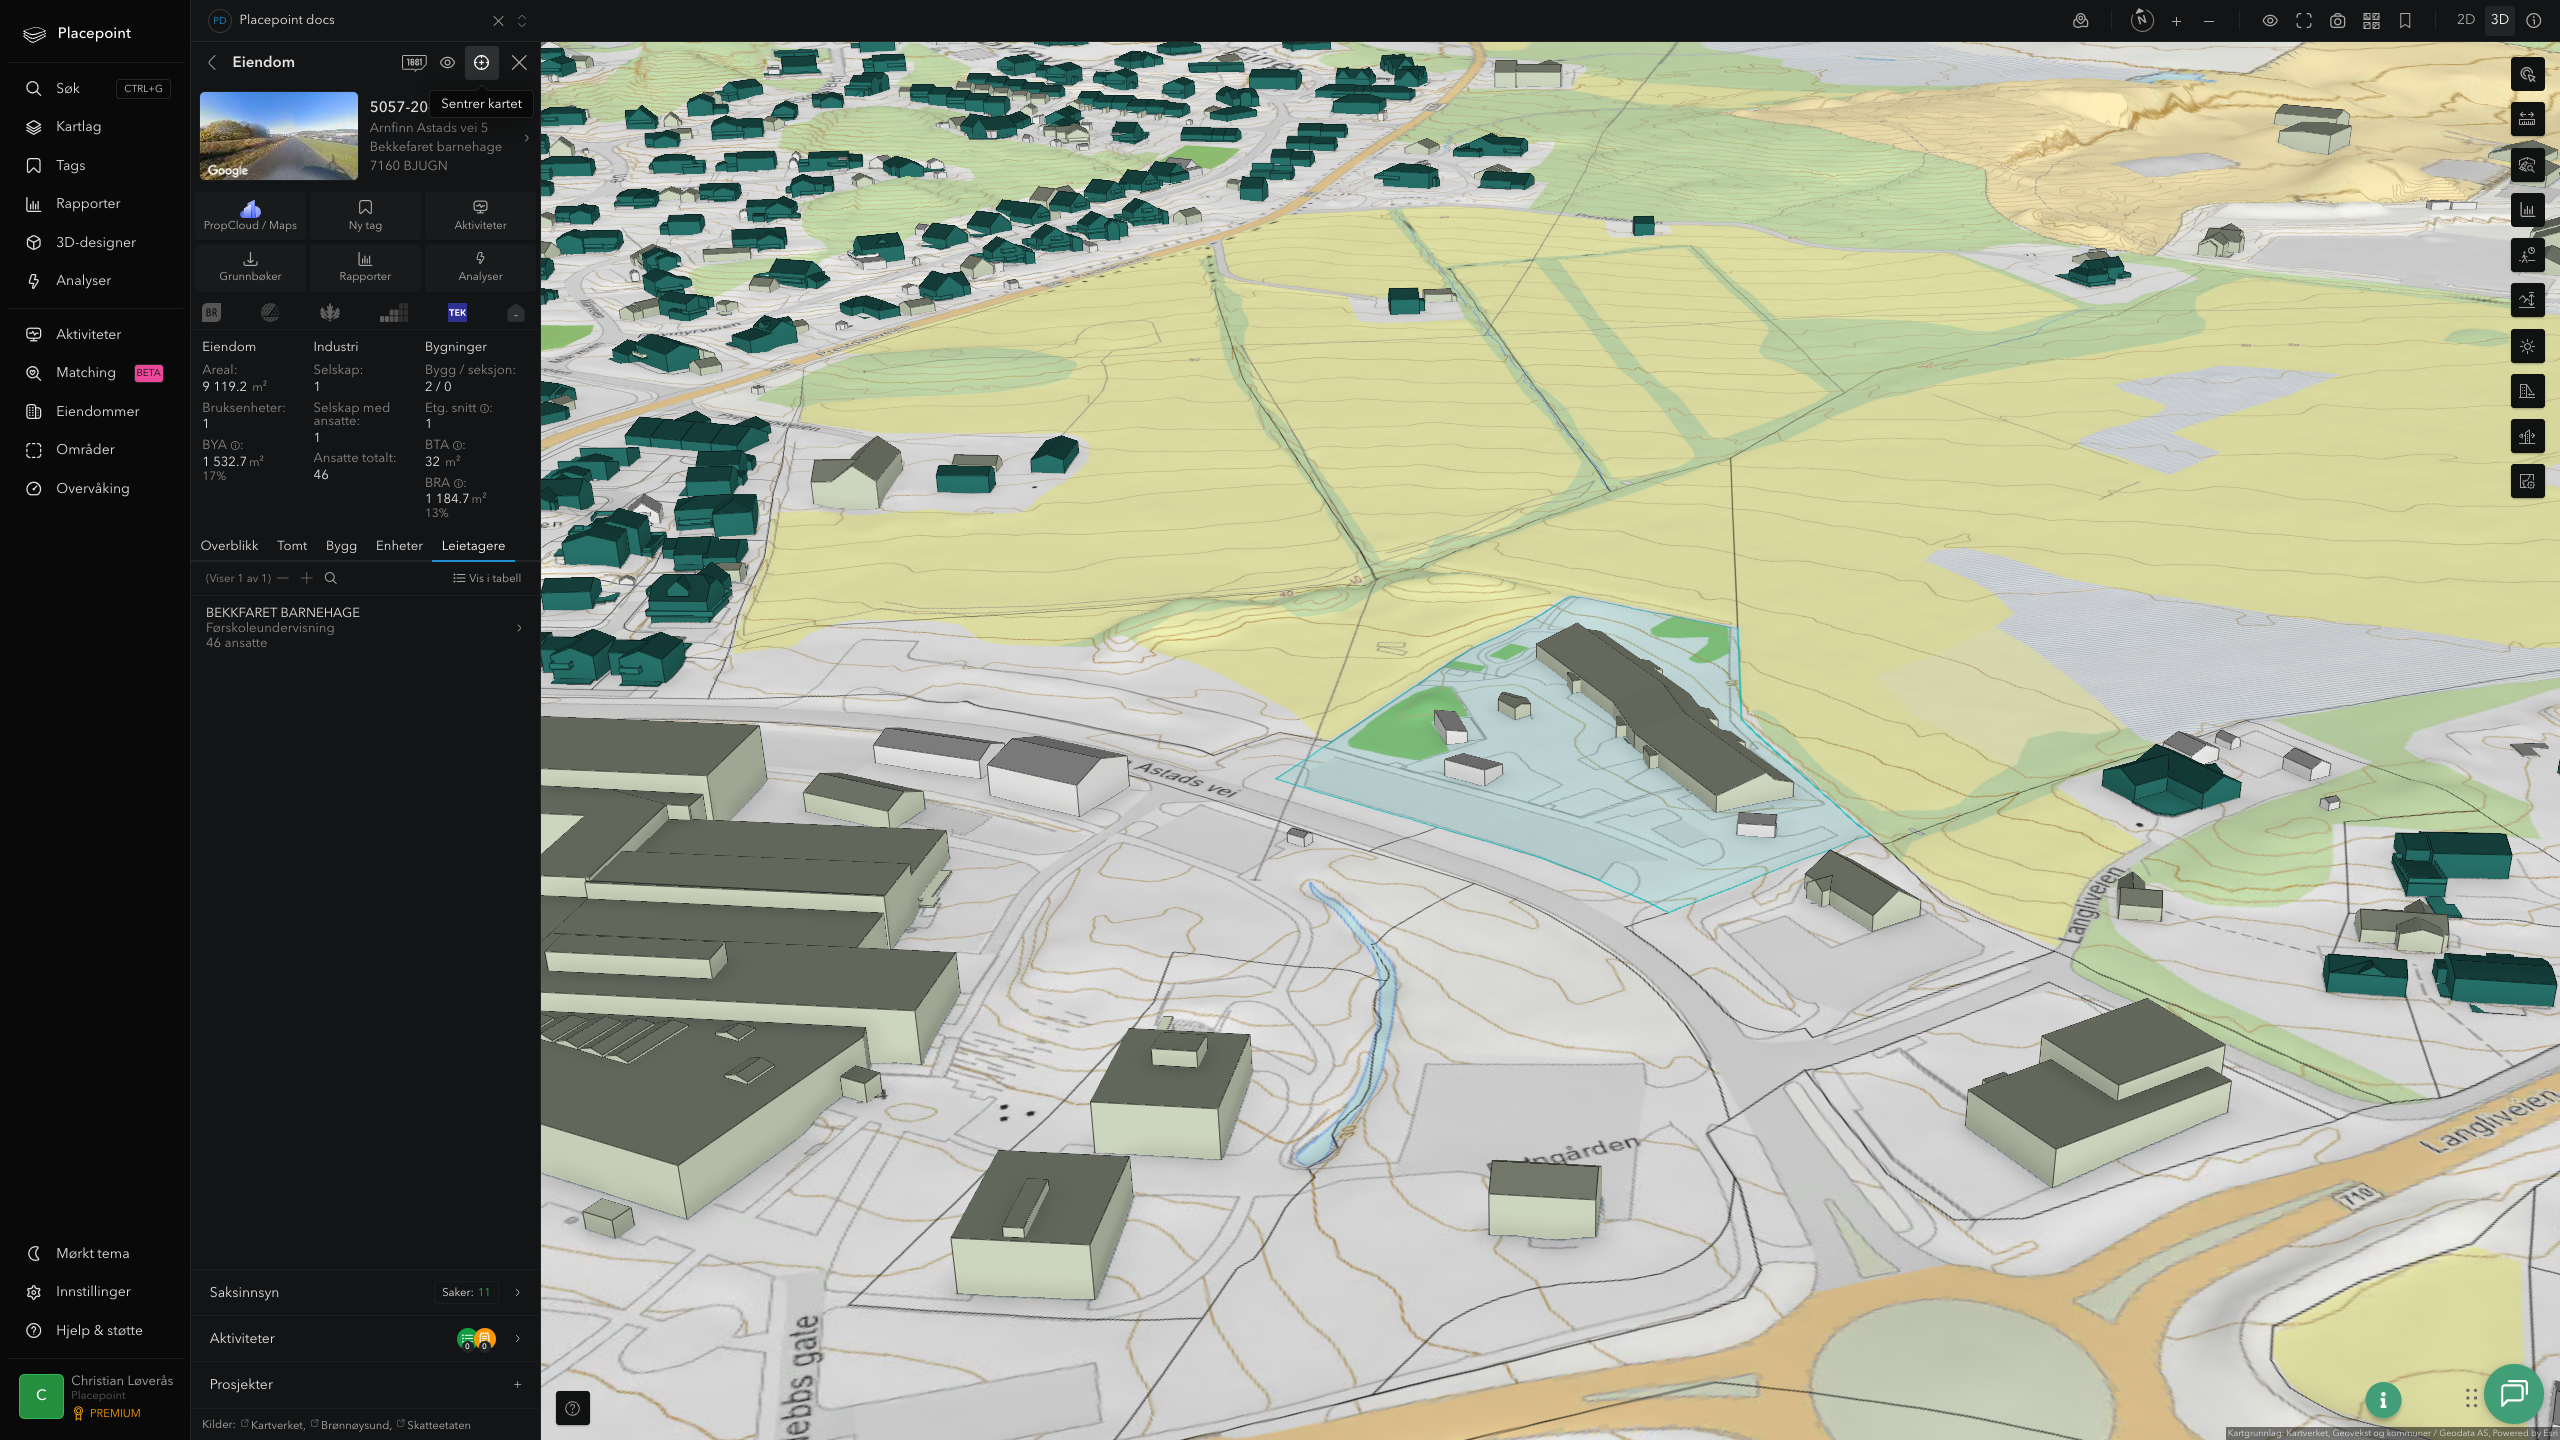Image resolution: width=2560 pixels, height=1440 pixels.
Task: Open the Overblikk tab
Action: [x=229, y=545]
